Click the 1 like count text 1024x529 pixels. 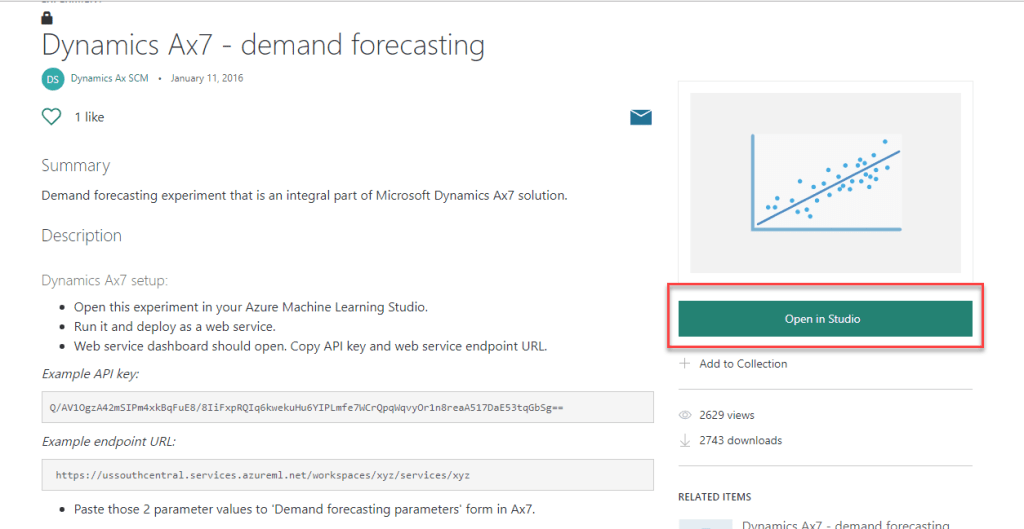click(x=89, y=117)
